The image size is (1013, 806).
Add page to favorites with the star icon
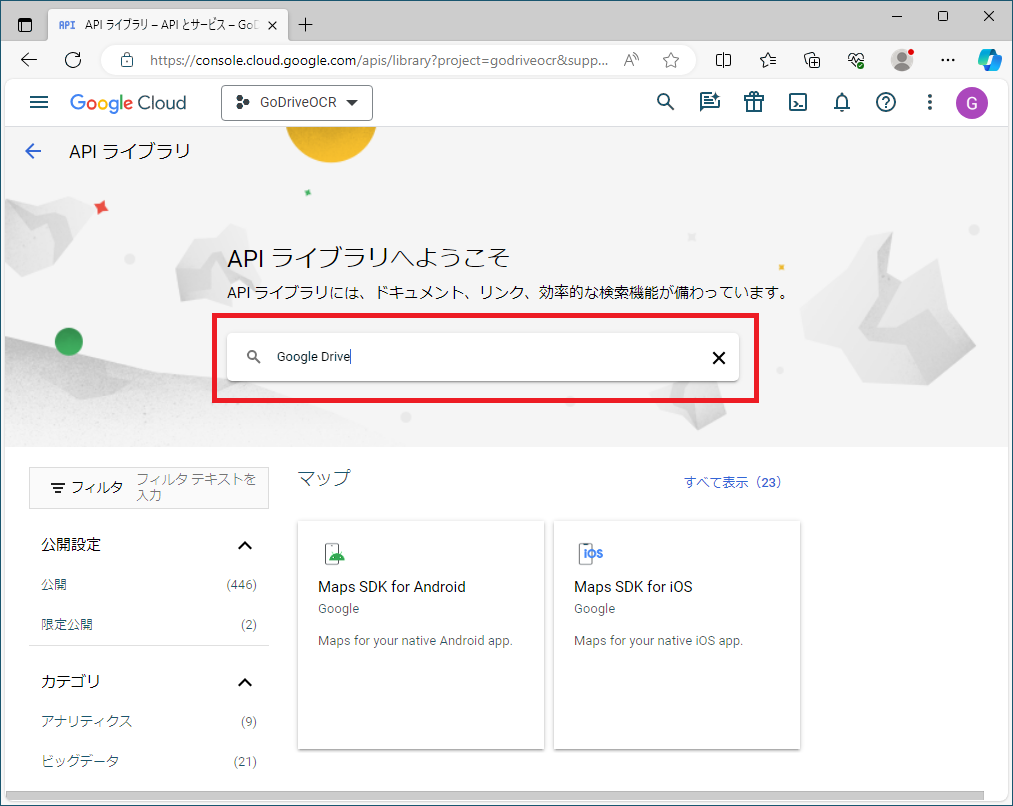tap(671, 60)
